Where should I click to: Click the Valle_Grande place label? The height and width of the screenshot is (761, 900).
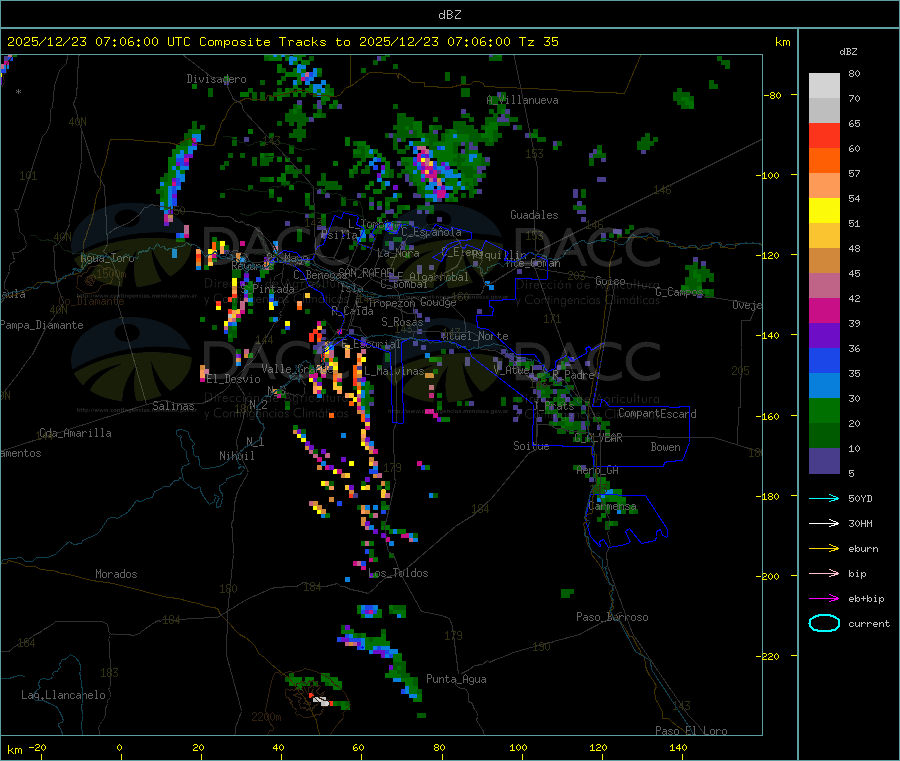tap(297, 369)
